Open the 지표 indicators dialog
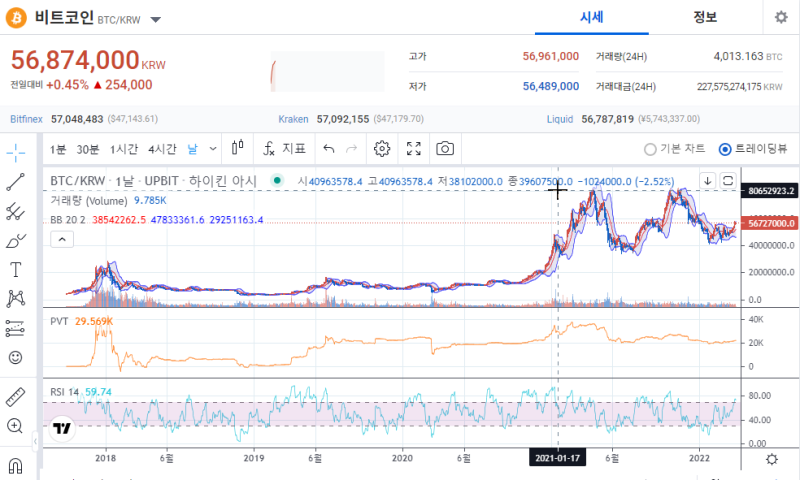 point(284,148)
